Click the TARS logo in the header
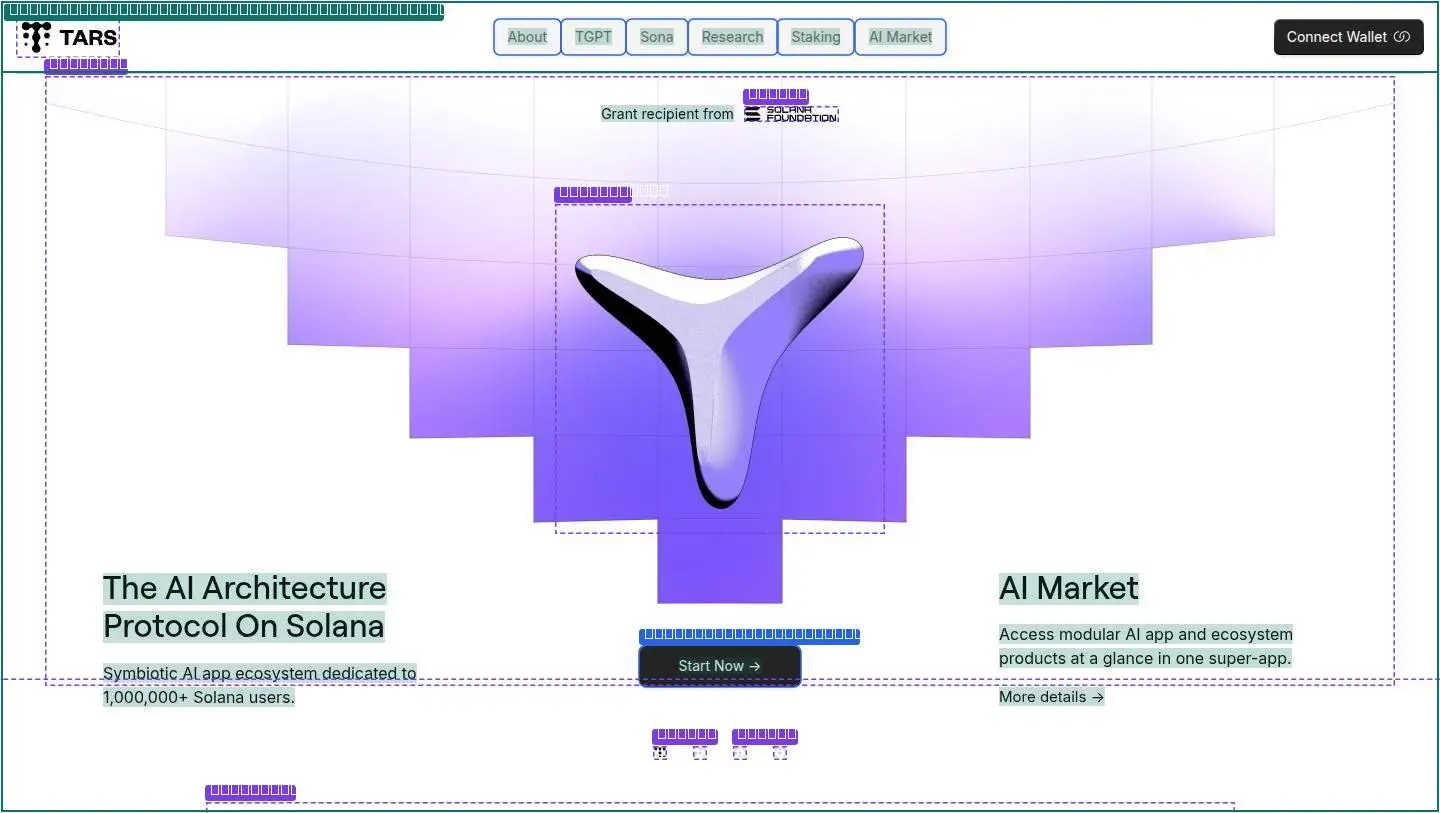The height and width of the screenshot is (813, 1440). click(x=68, y=38)
